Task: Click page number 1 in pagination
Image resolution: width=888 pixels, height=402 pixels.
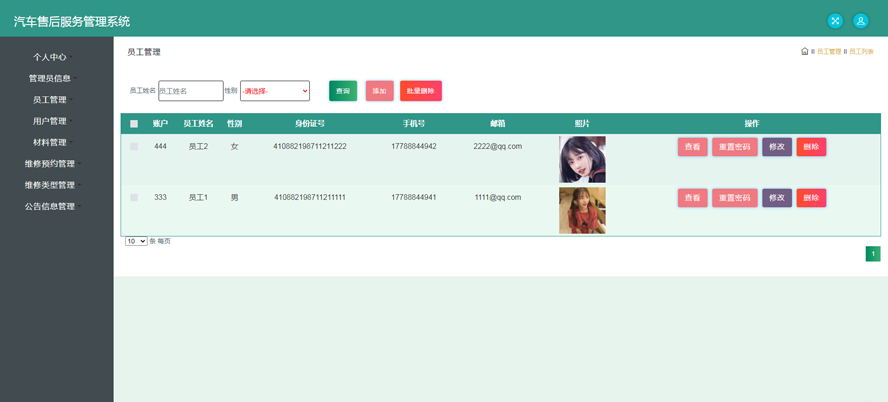Action: [873, 254]
